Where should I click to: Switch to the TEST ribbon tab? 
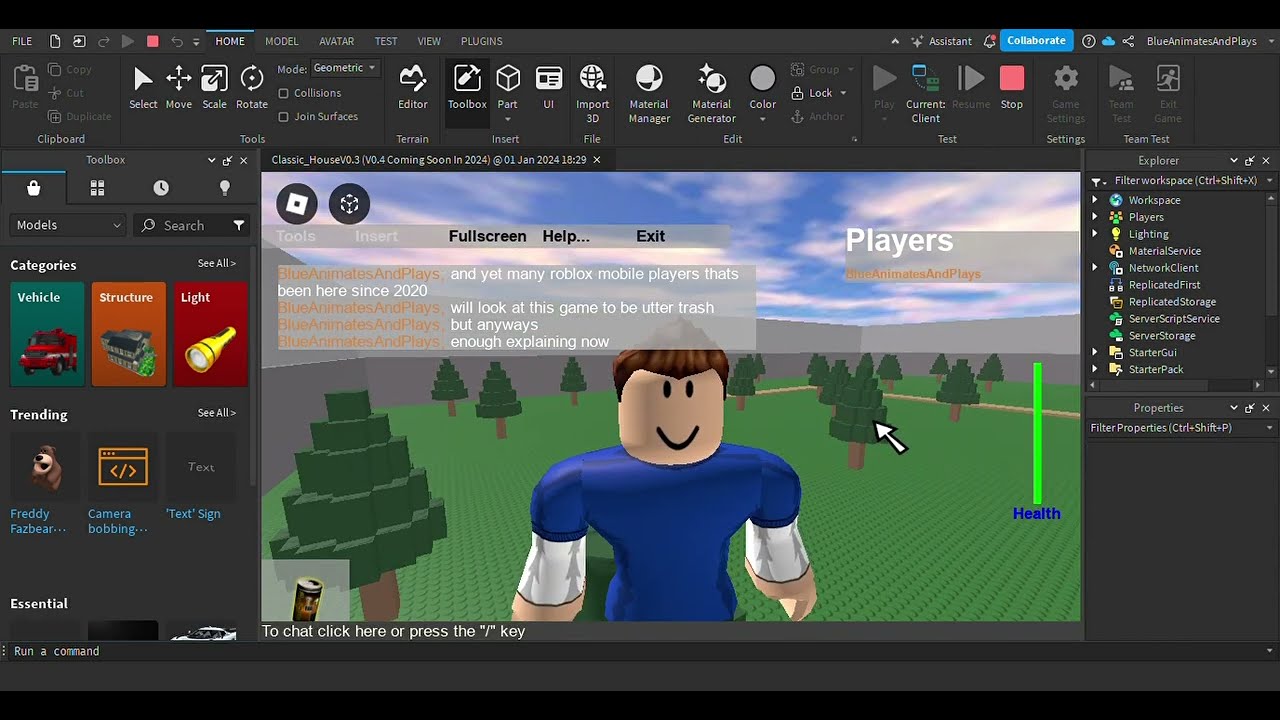pyautogui.click(x=386, y=41)
